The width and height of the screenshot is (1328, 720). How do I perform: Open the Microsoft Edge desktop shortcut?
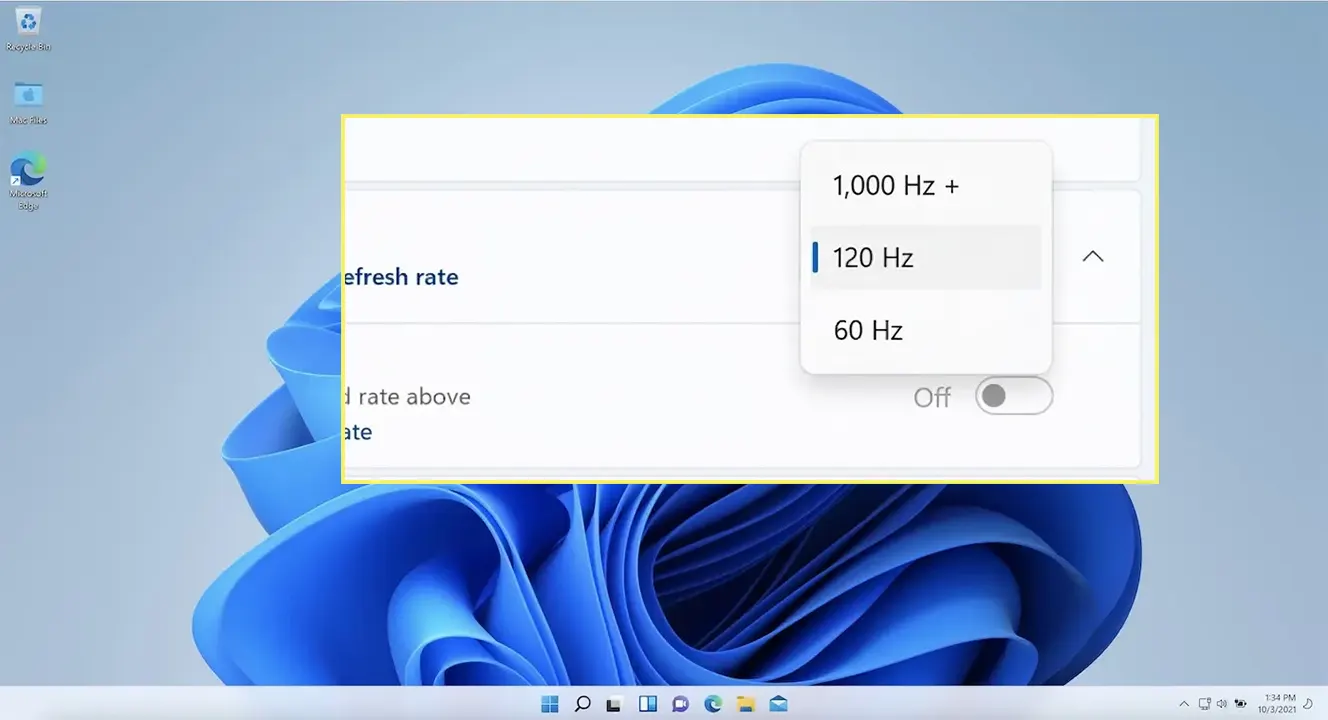28,181
